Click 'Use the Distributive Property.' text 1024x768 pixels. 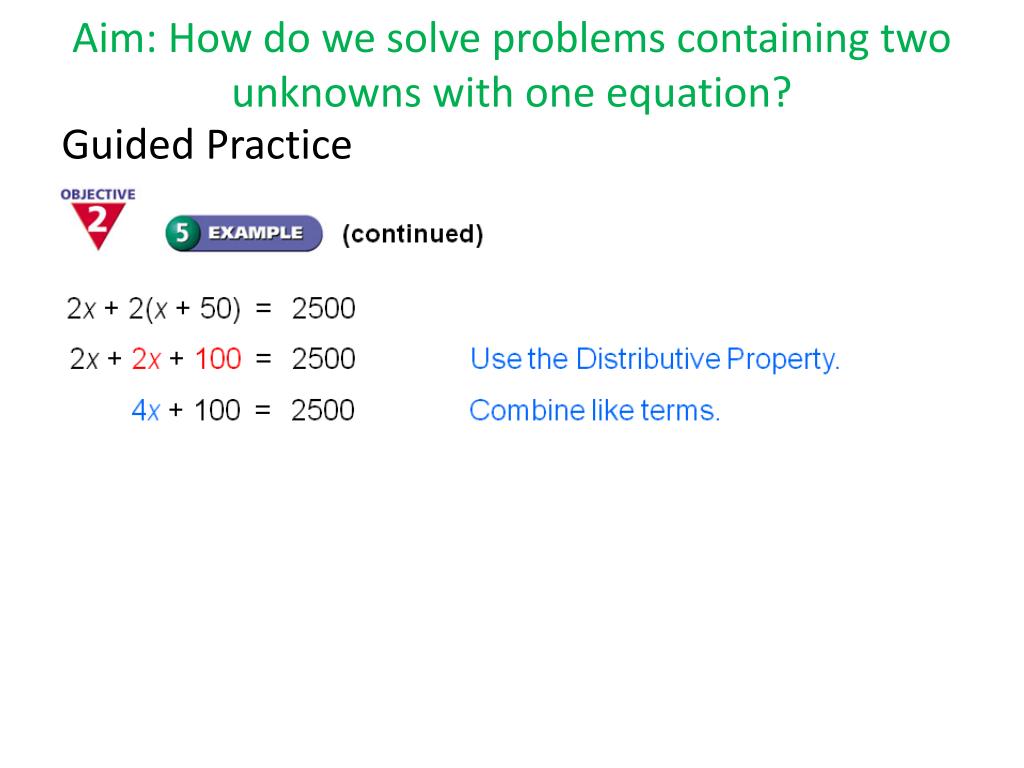click(x=655, y=359)
